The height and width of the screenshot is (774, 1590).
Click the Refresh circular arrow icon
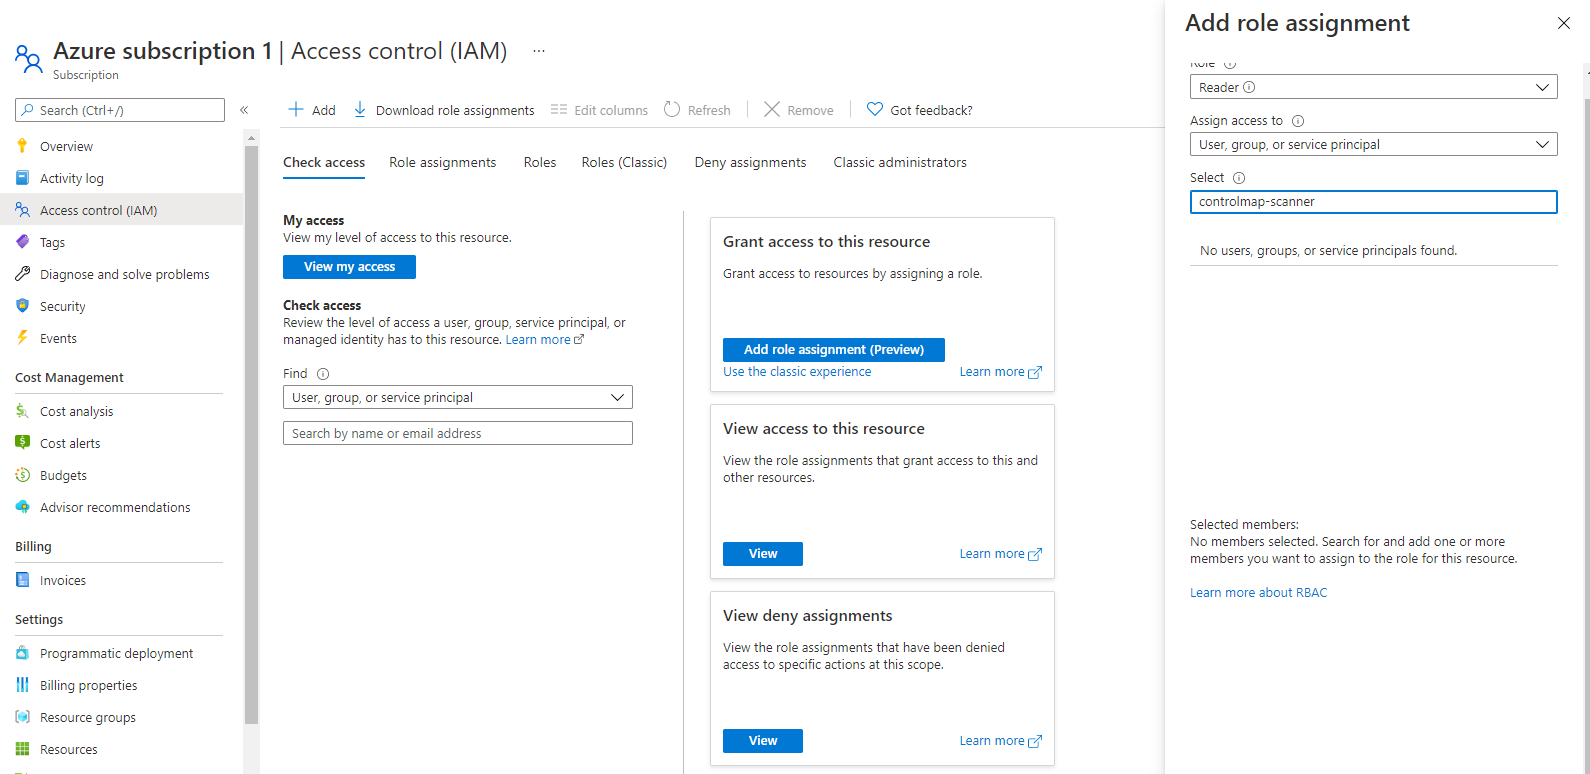[672, 109]
